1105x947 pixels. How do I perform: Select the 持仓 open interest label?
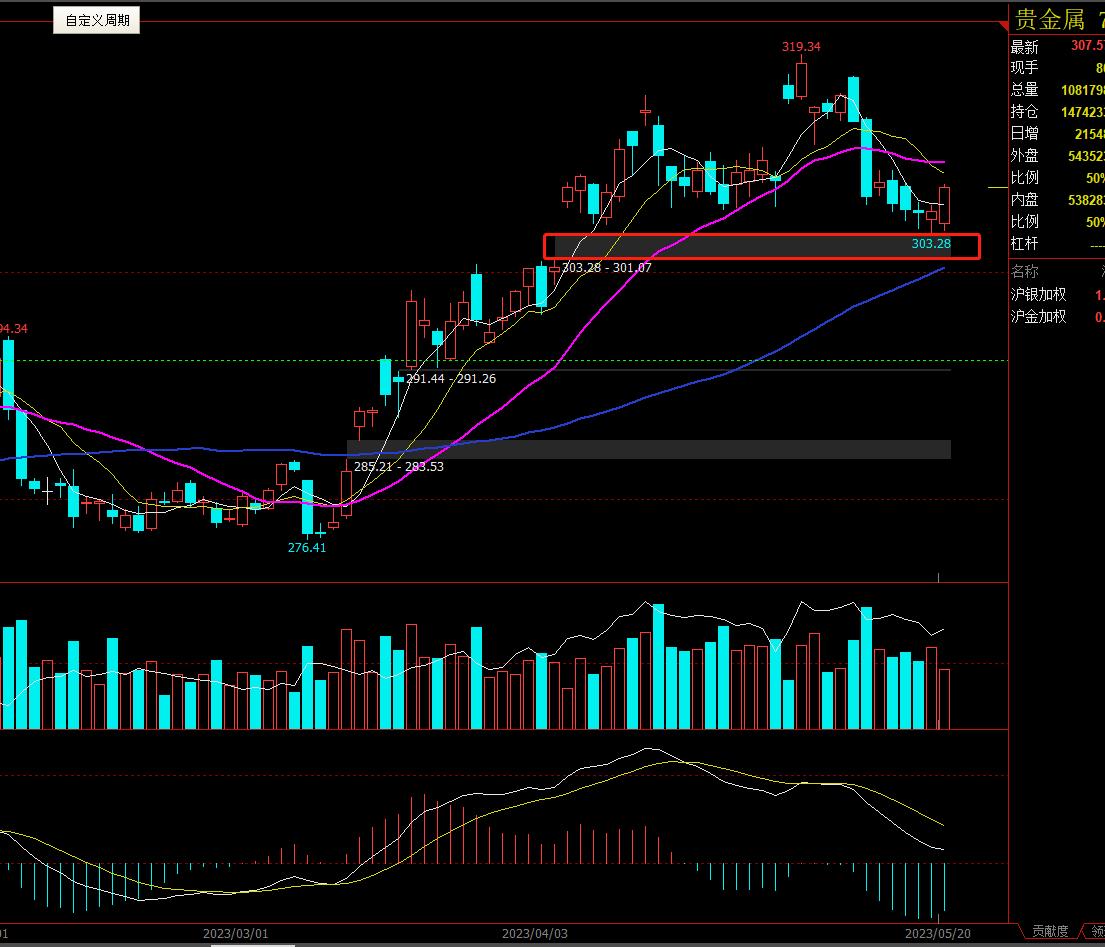[1025, 111]
